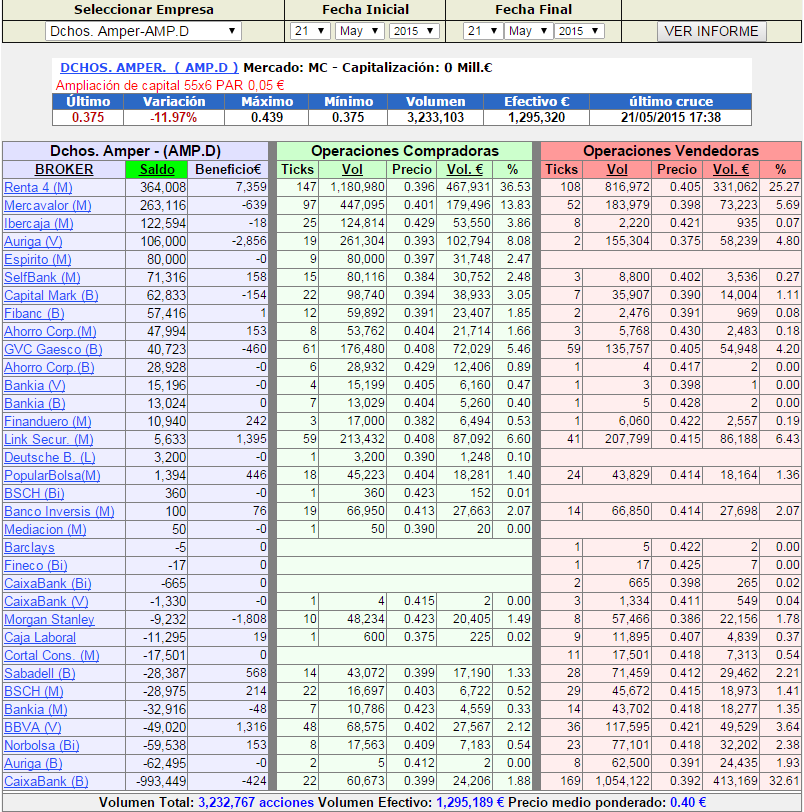Open the PopularBolsa(M) broker link

point(52,475)
